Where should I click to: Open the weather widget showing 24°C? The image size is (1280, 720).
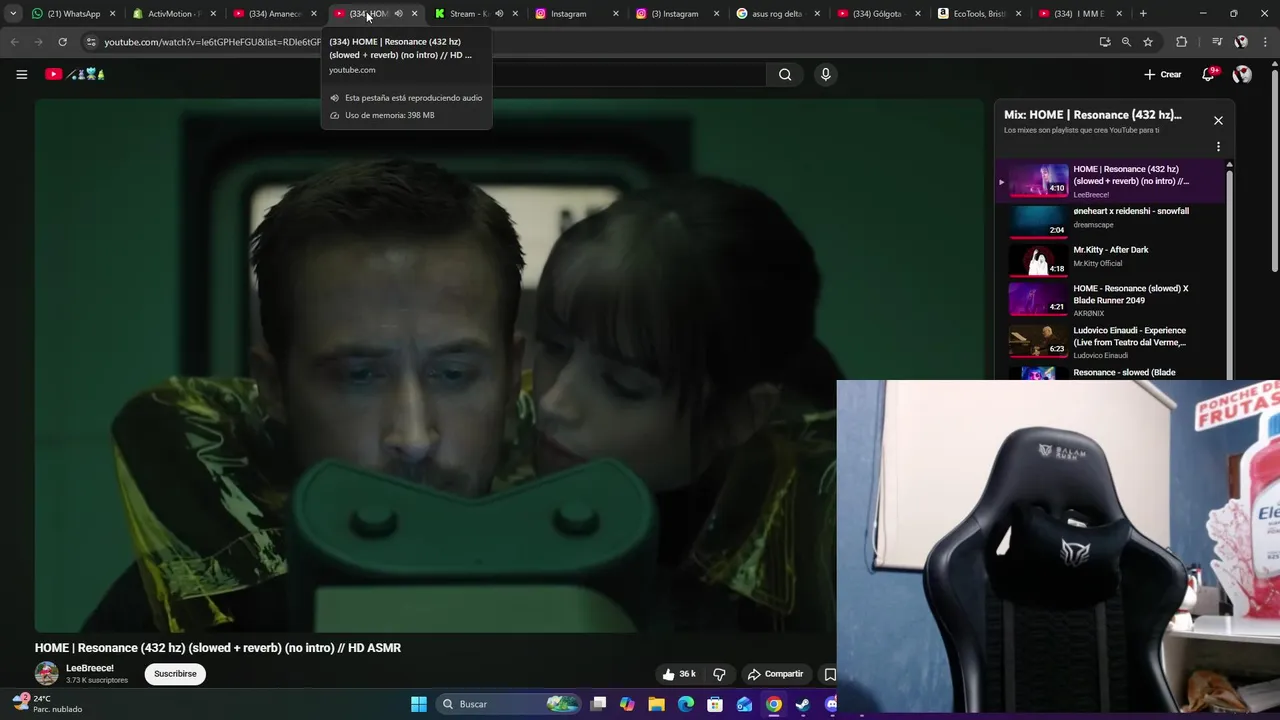(x=48, y=704)
